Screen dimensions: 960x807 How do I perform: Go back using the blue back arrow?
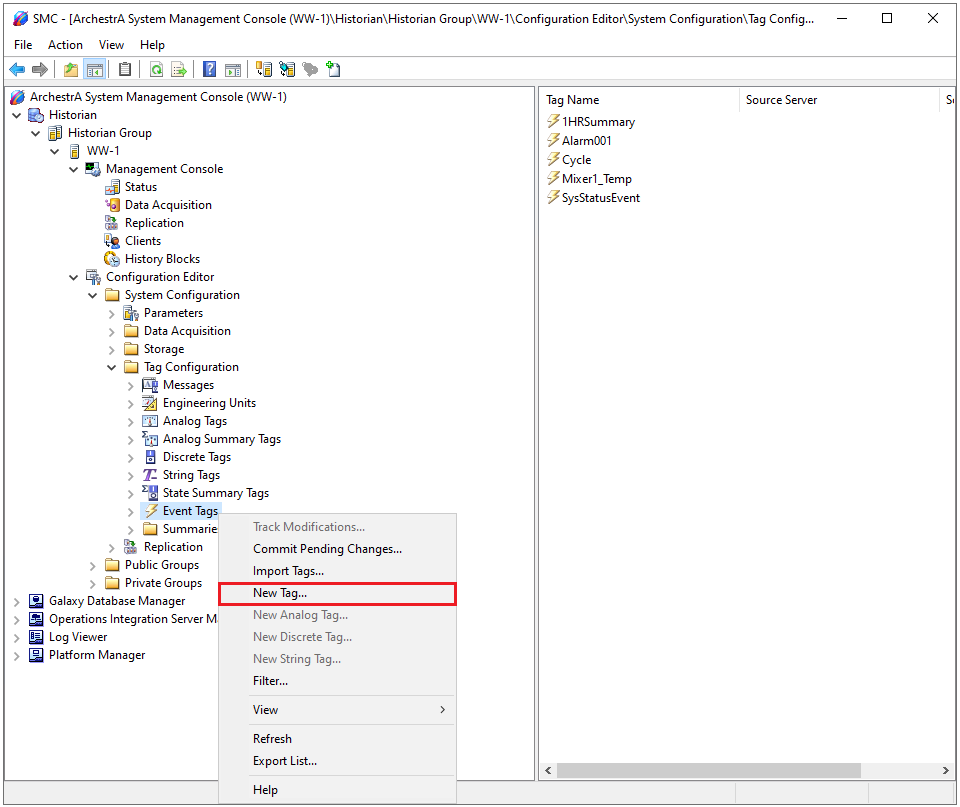coord(17,70)
